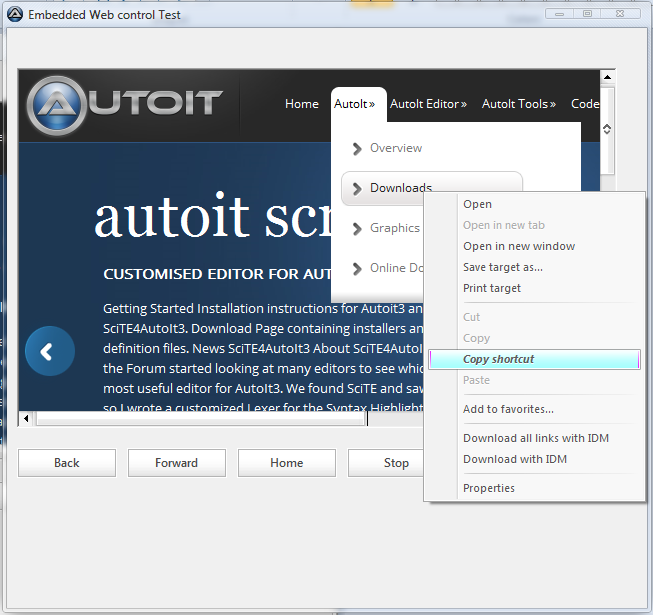Open the Downloads submenu link
Image resolution: width=653 pixels, height=615 pixels.
click(x=401, y=188)
